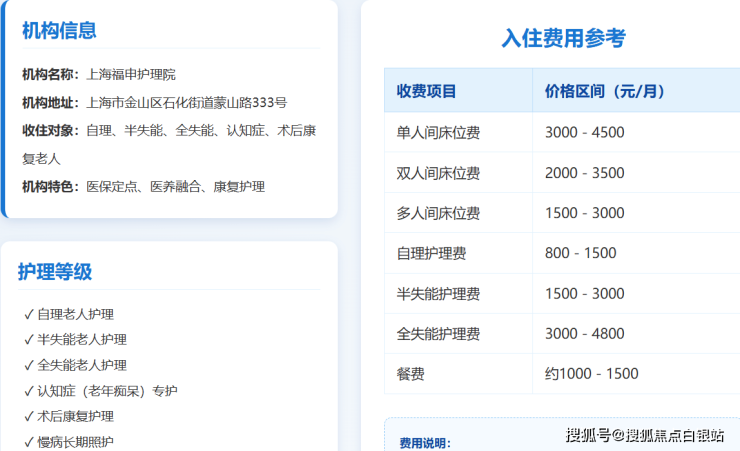Select the 术后康复护理 list item
740x451 pixels.
click(x=69, y=416)
